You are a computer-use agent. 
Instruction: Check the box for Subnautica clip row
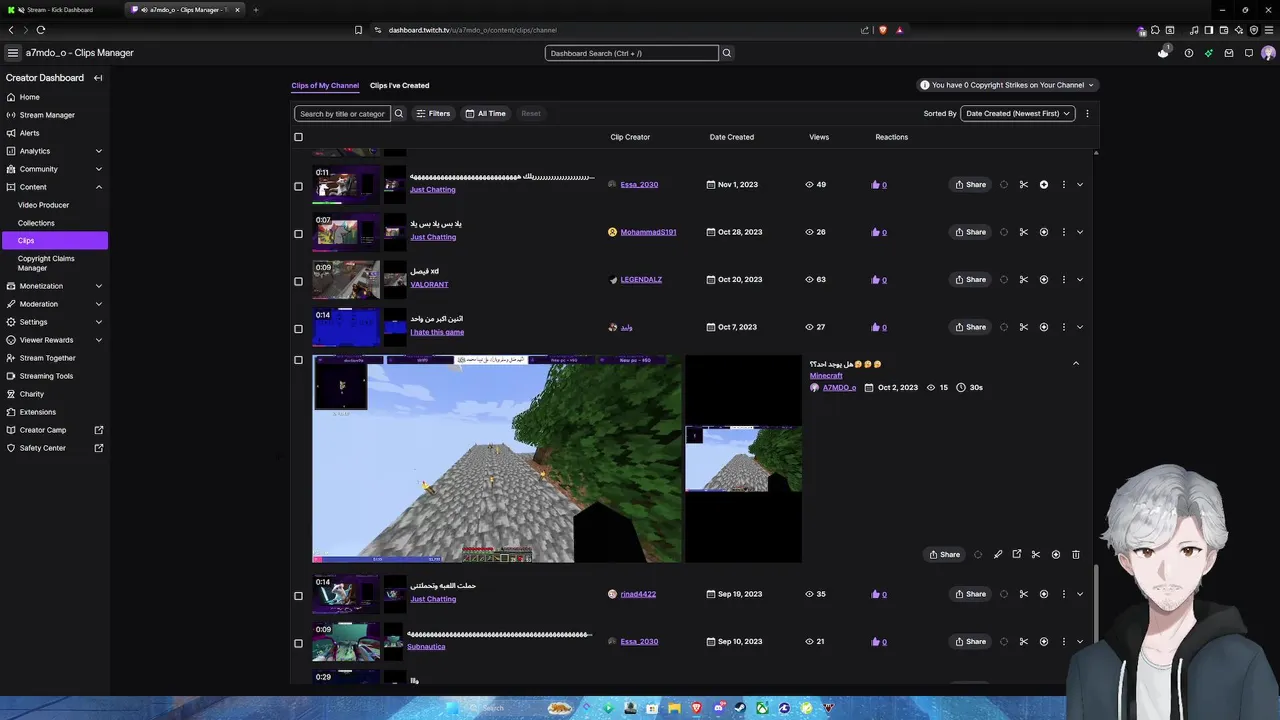[298, 643]
